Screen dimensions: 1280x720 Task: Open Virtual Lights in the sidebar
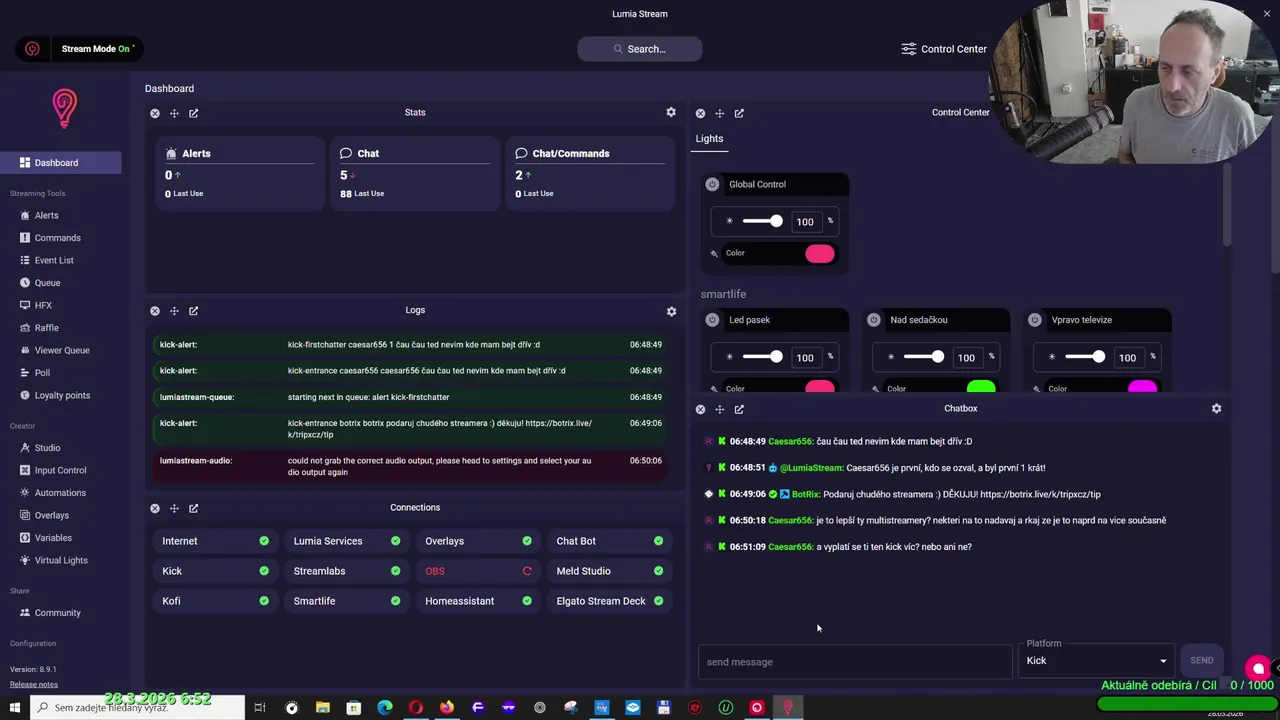click(x=60, y=560)
